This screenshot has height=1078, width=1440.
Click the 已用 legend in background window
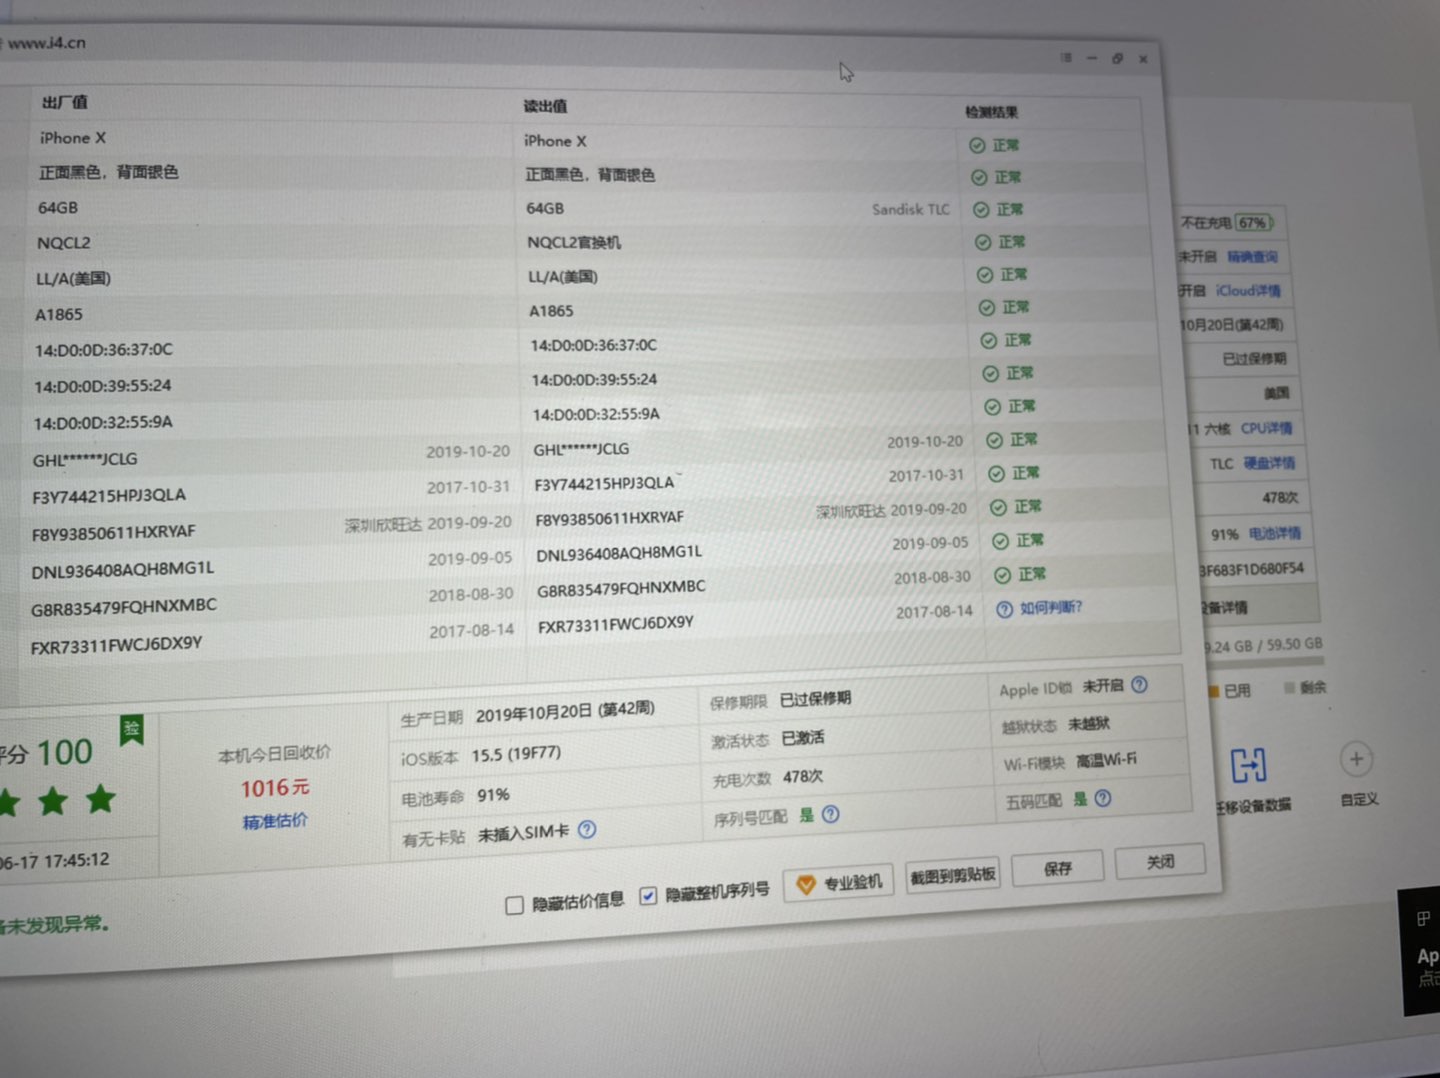coord(1237,691)
